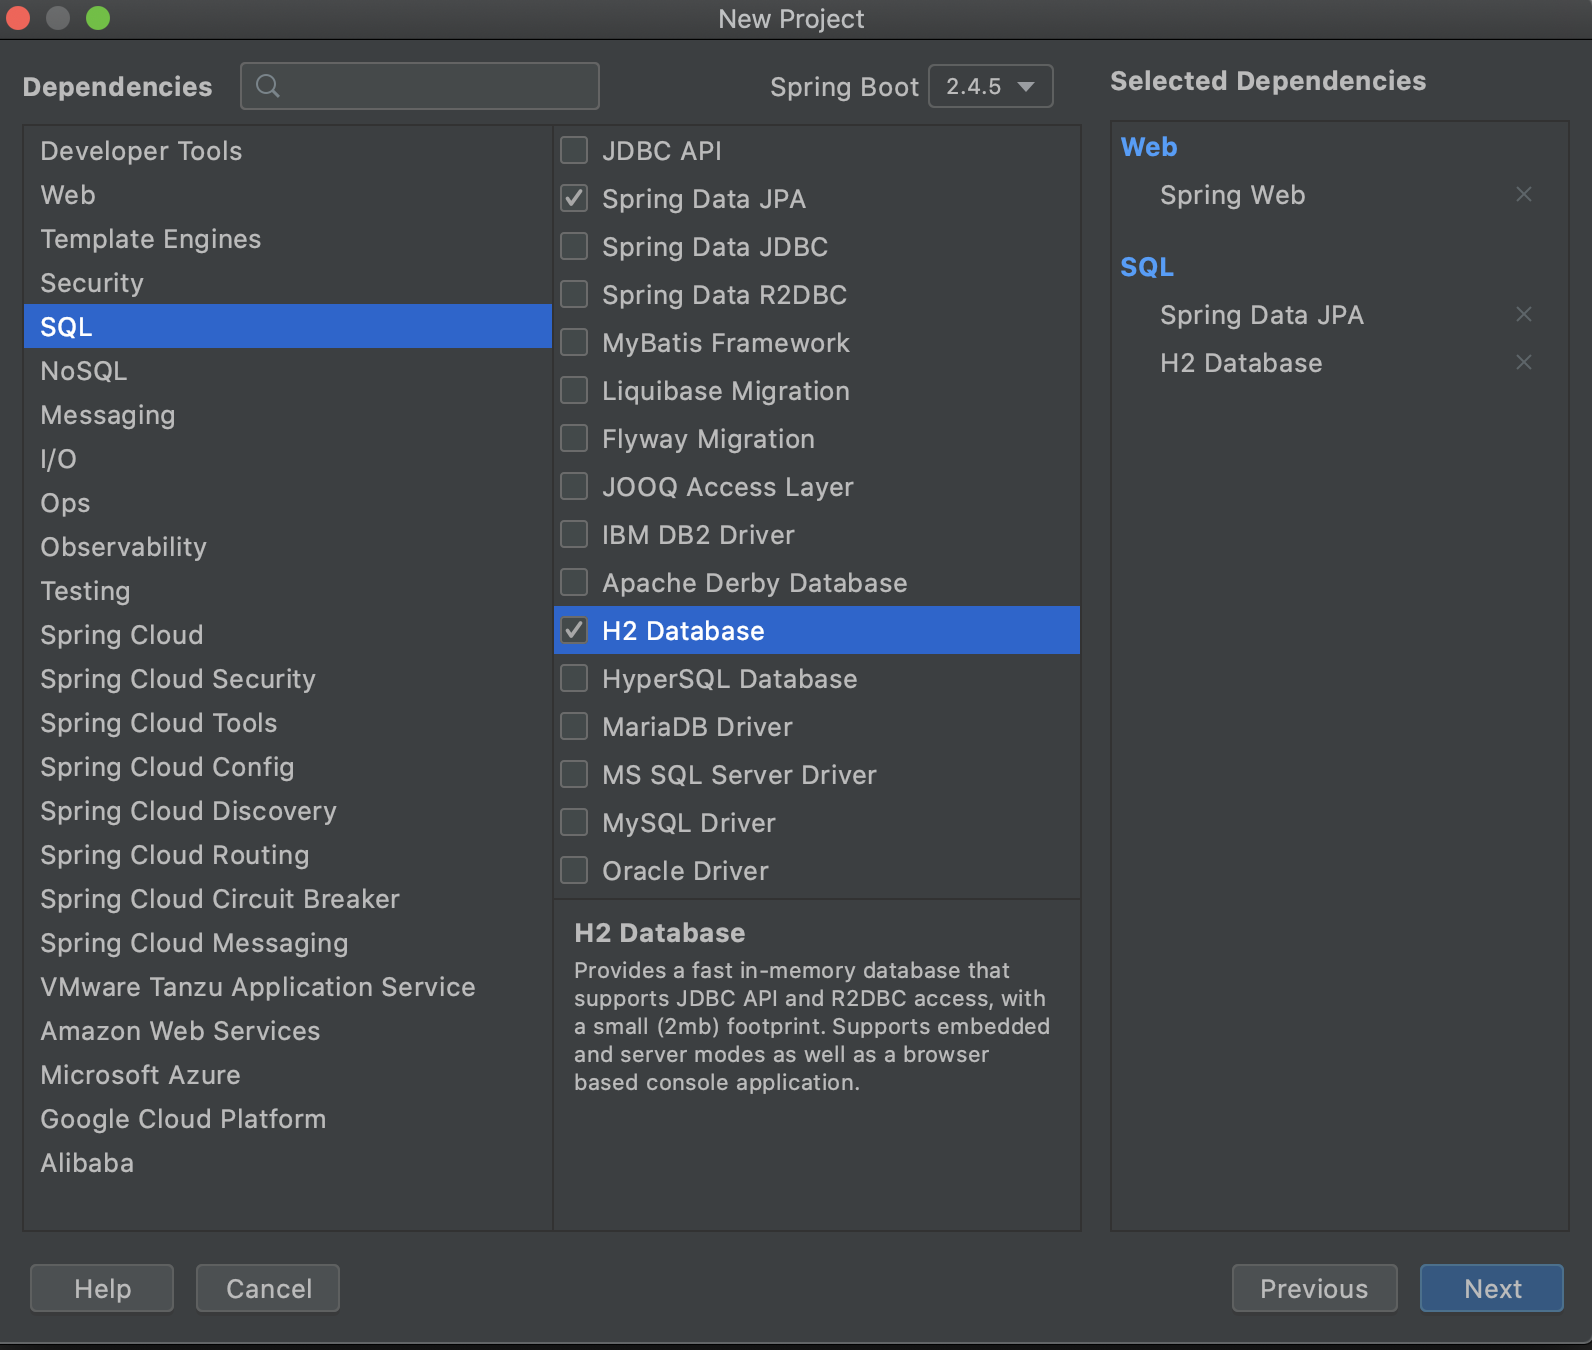Check the MS SQL Server Driver box
This screenshot has width=1592, height=1350.
point(574,774)
